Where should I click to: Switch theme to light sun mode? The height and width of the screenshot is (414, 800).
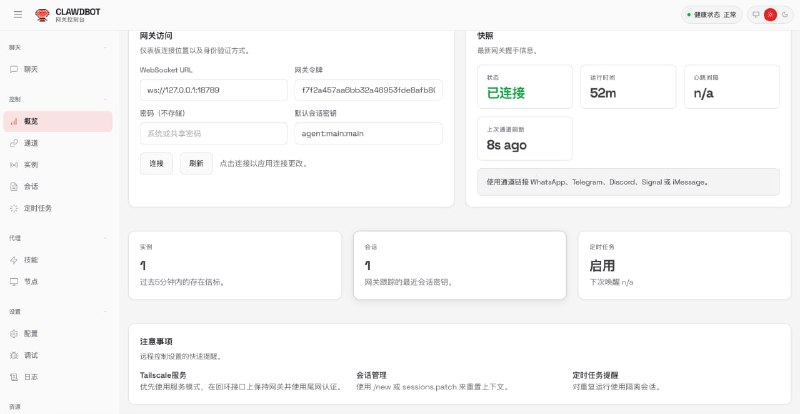[770, 15]
